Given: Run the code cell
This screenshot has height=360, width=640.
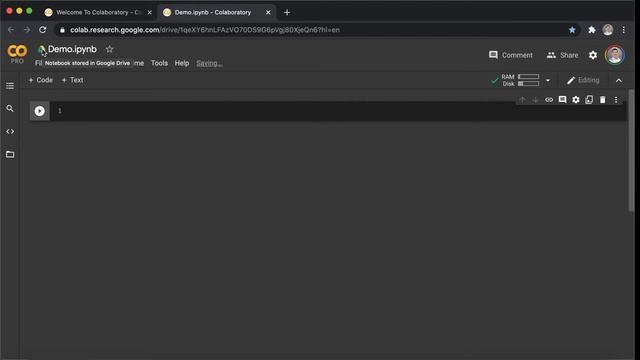Looking at the screenshot, I should tap(40, 111).
